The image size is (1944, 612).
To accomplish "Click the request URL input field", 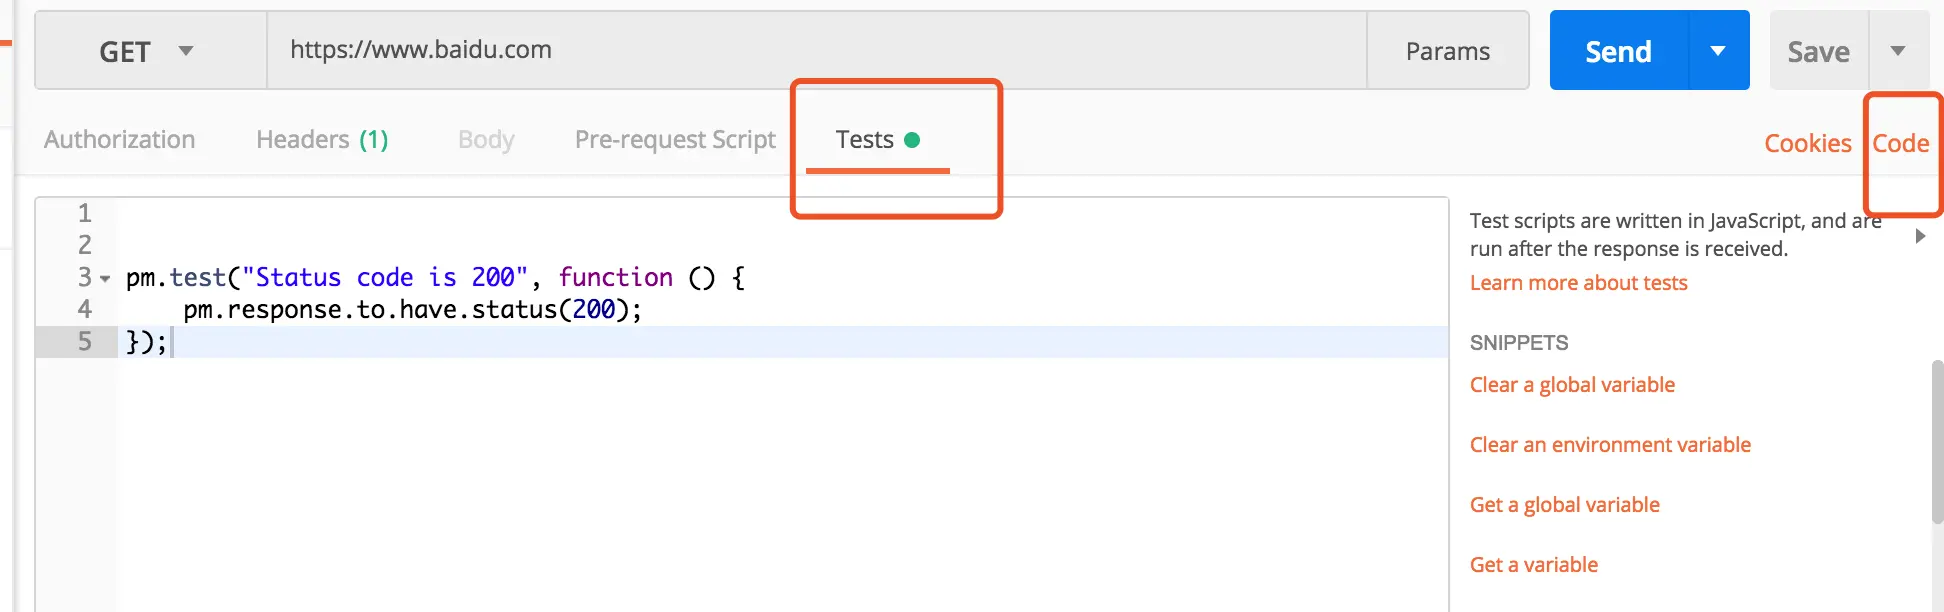I will pyautogui.click(x=815, y=50).
